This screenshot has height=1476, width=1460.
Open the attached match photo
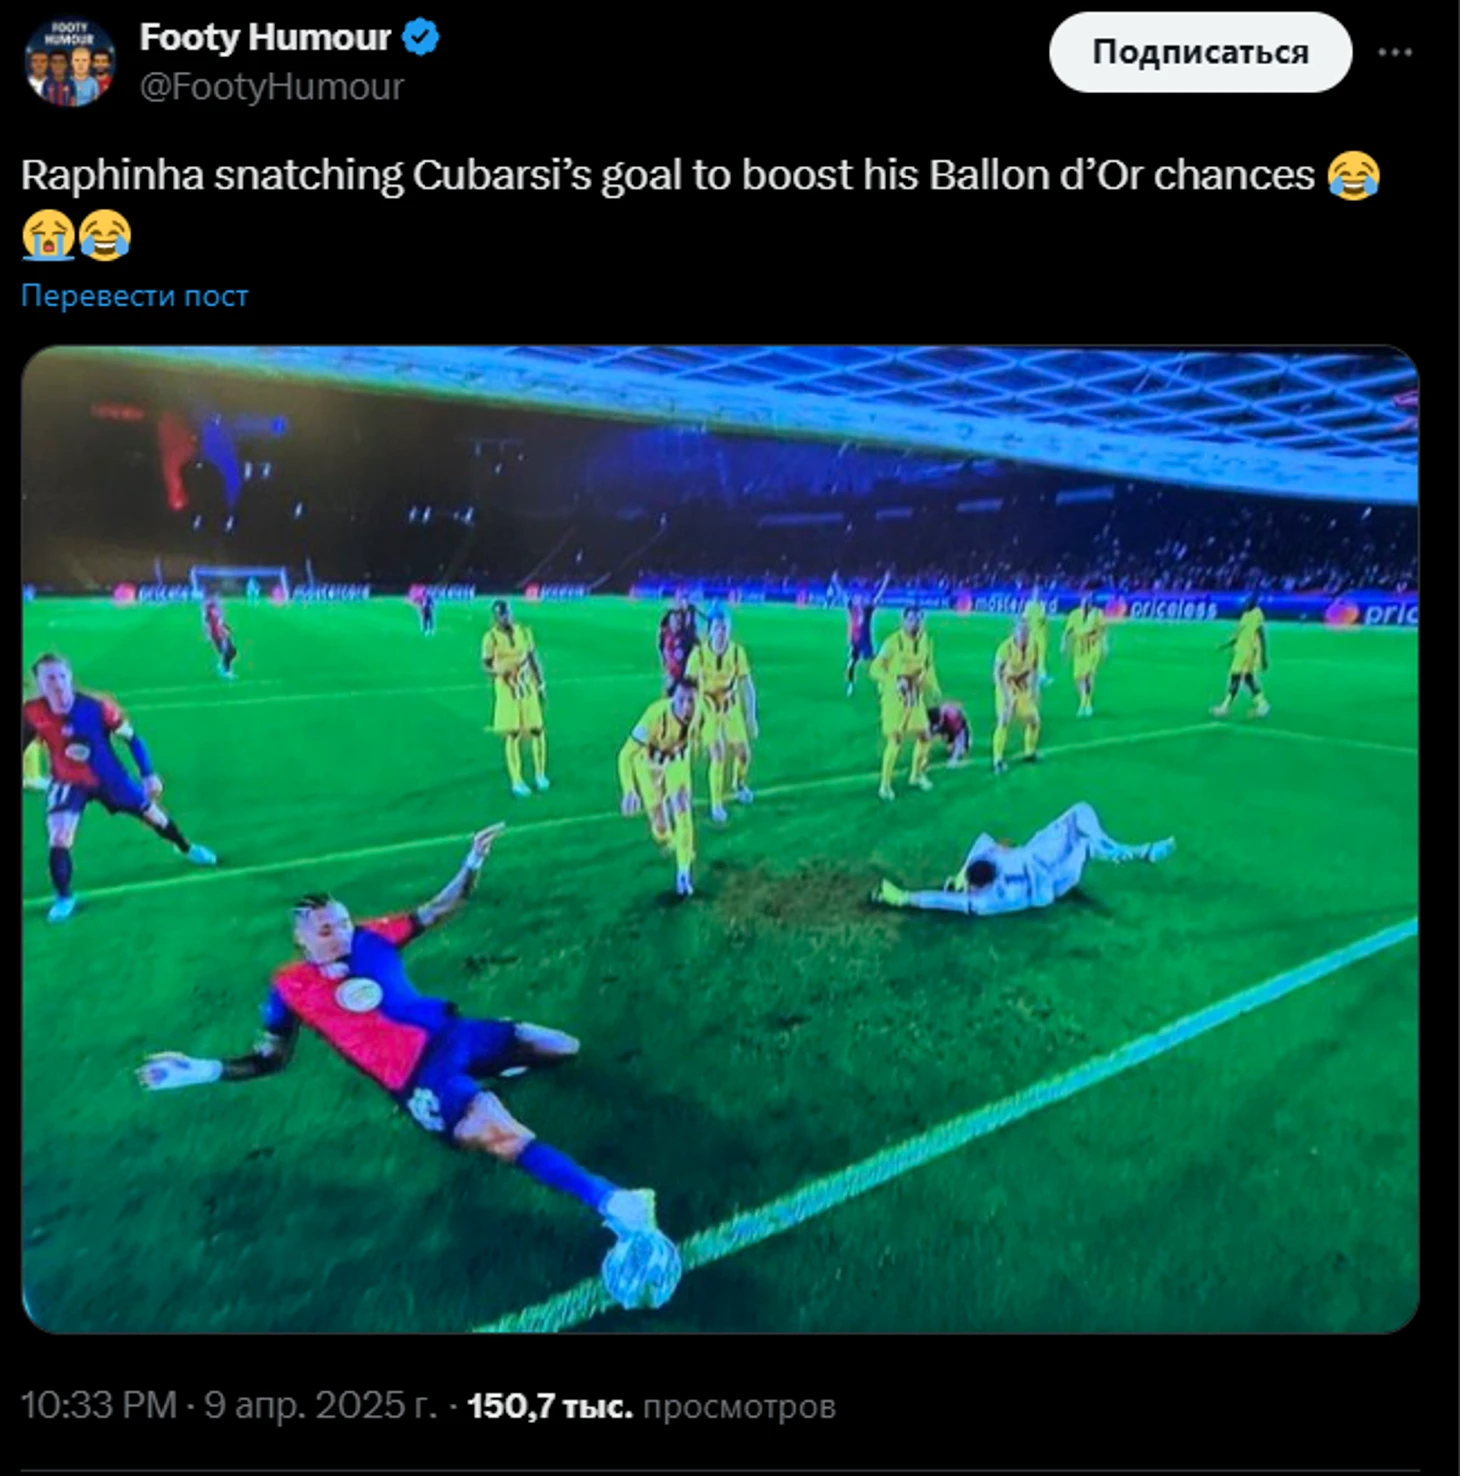coord(720,839)
